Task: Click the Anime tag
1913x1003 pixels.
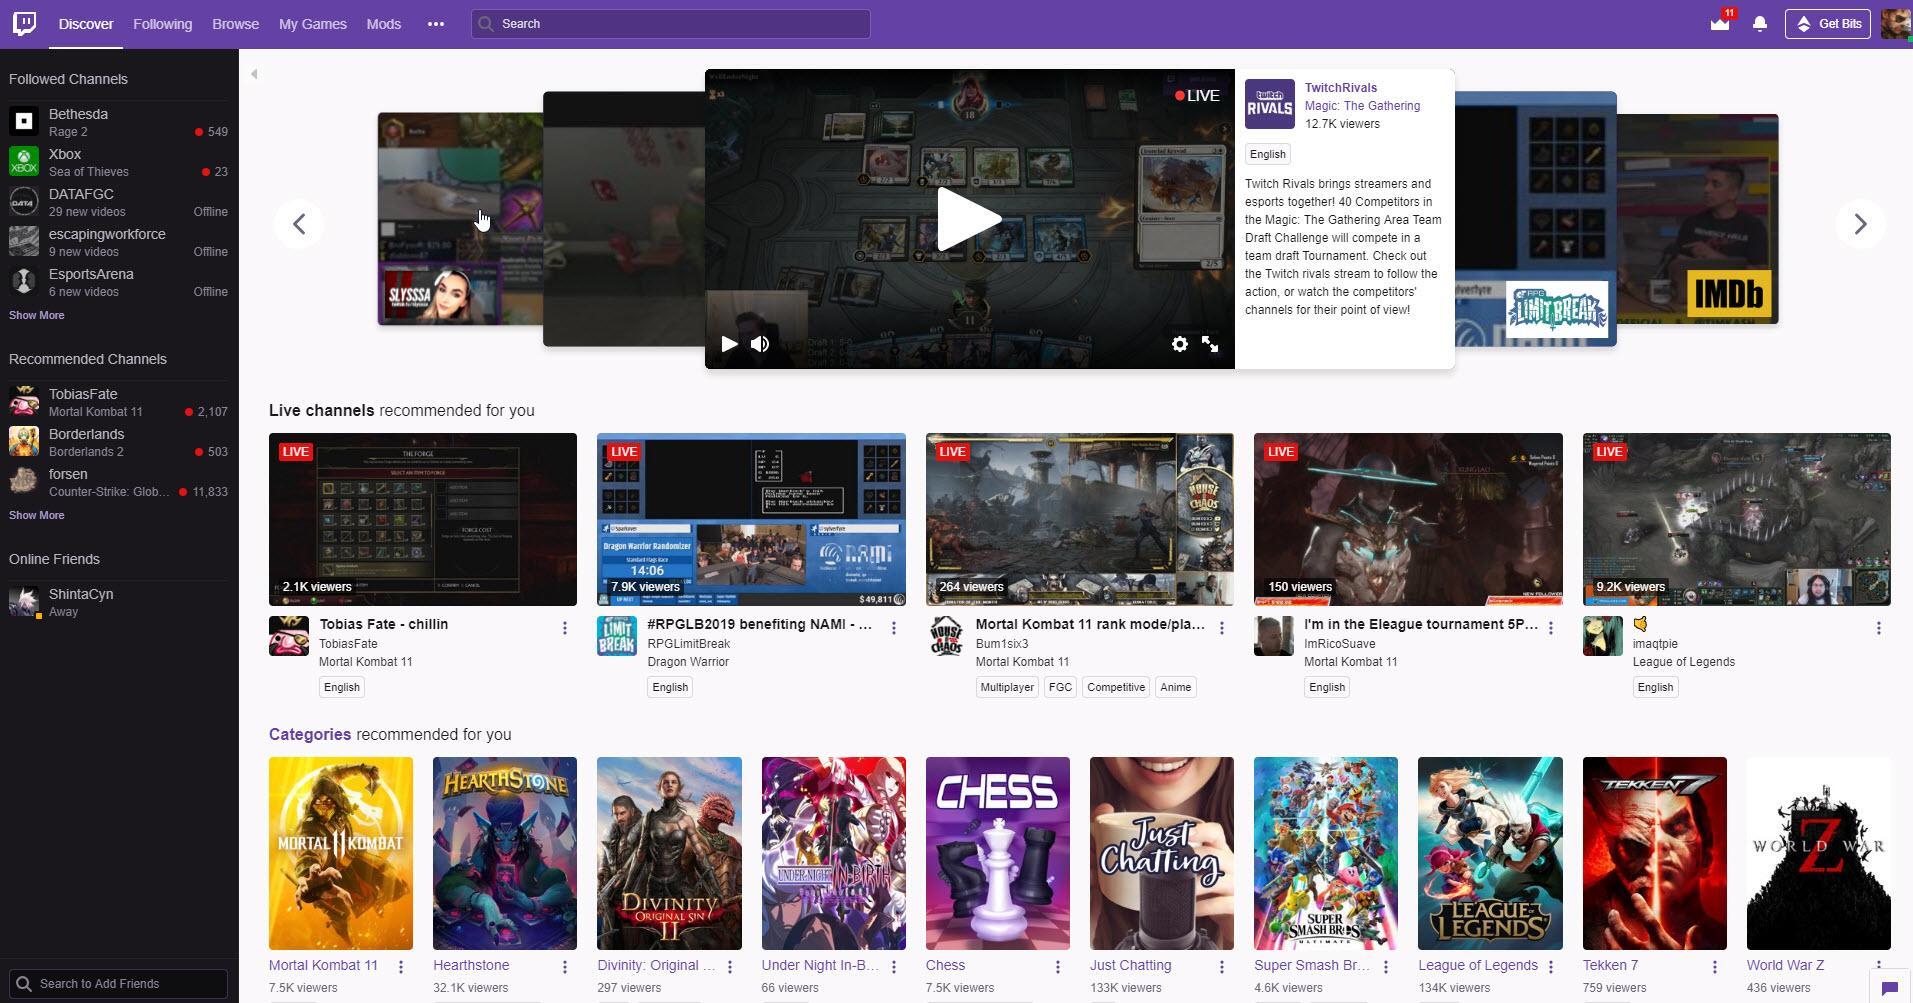Action: (x=1175, y=687)
